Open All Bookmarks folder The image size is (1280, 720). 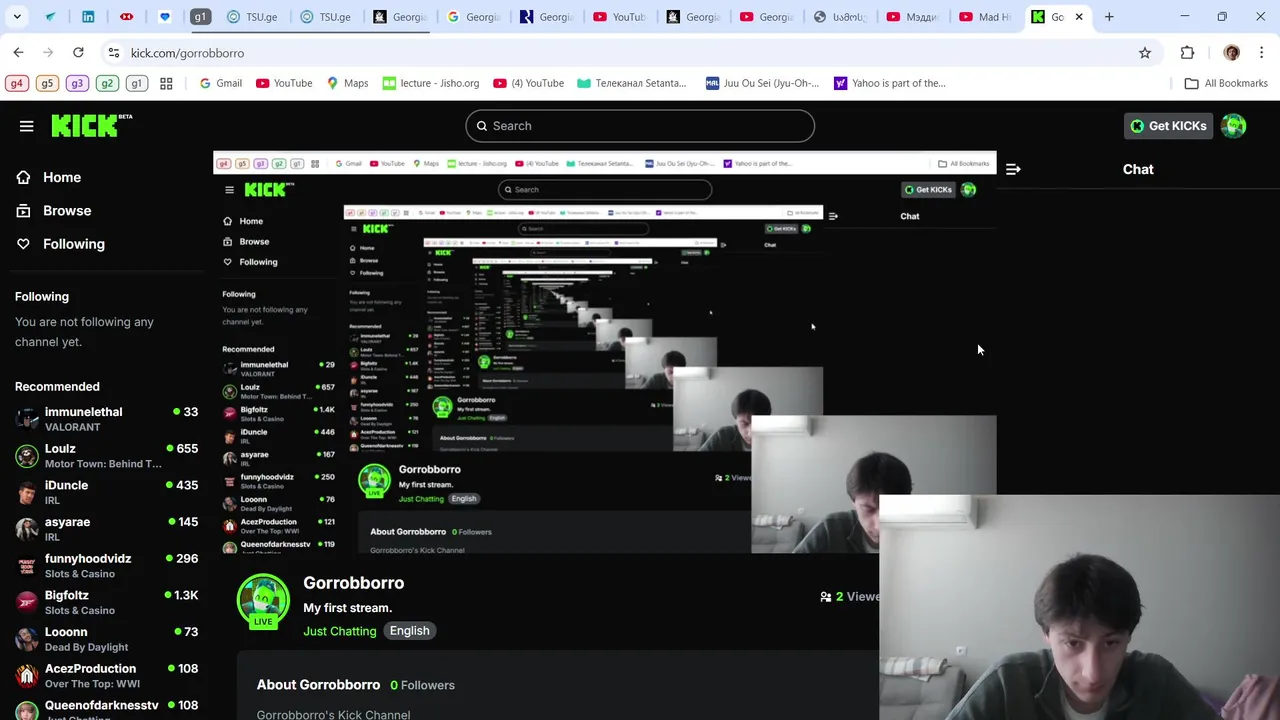(1226, 83)
